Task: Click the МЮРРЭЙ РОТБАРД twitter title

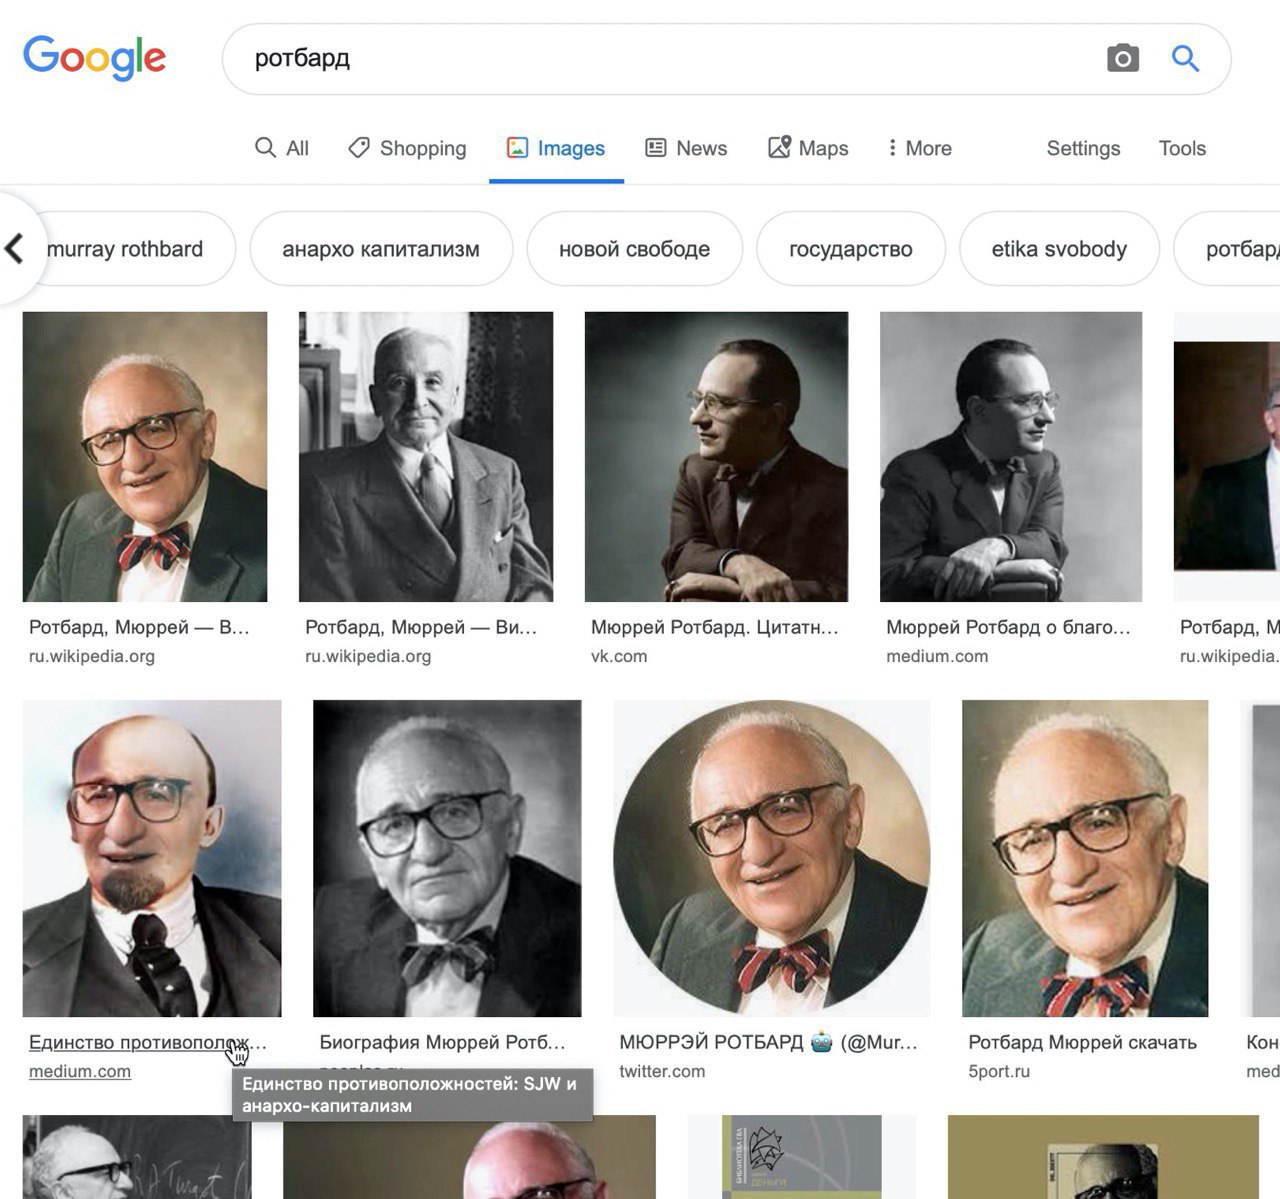Action: point(768,1042)
